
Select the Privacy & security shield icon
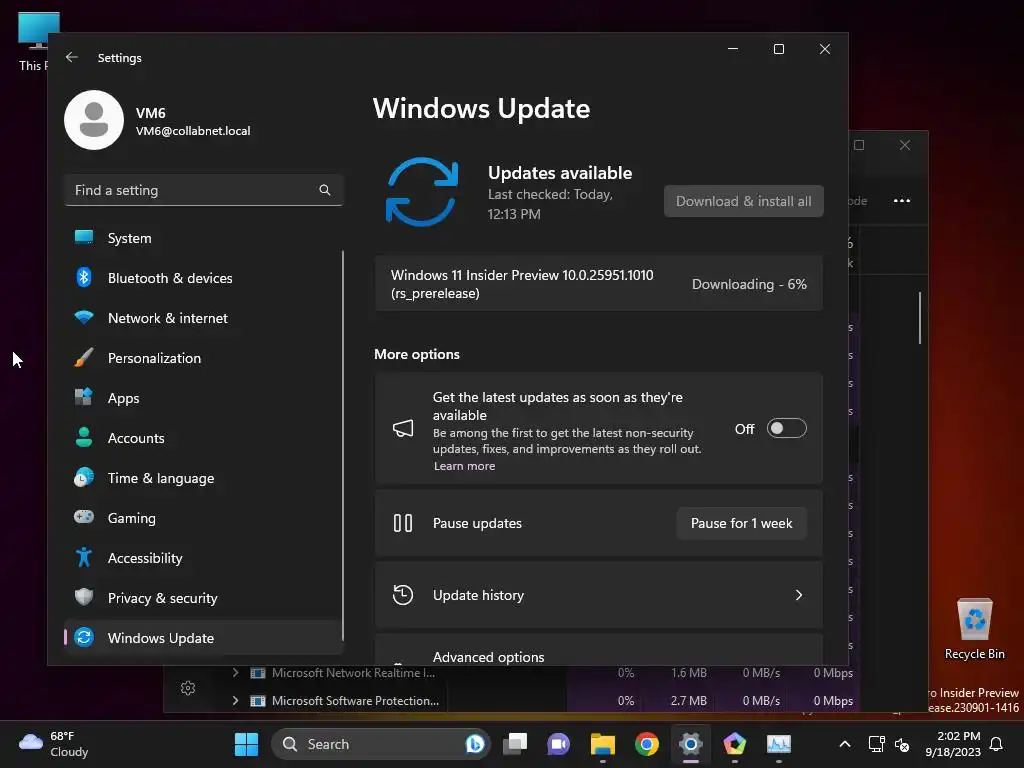[84, 597]
